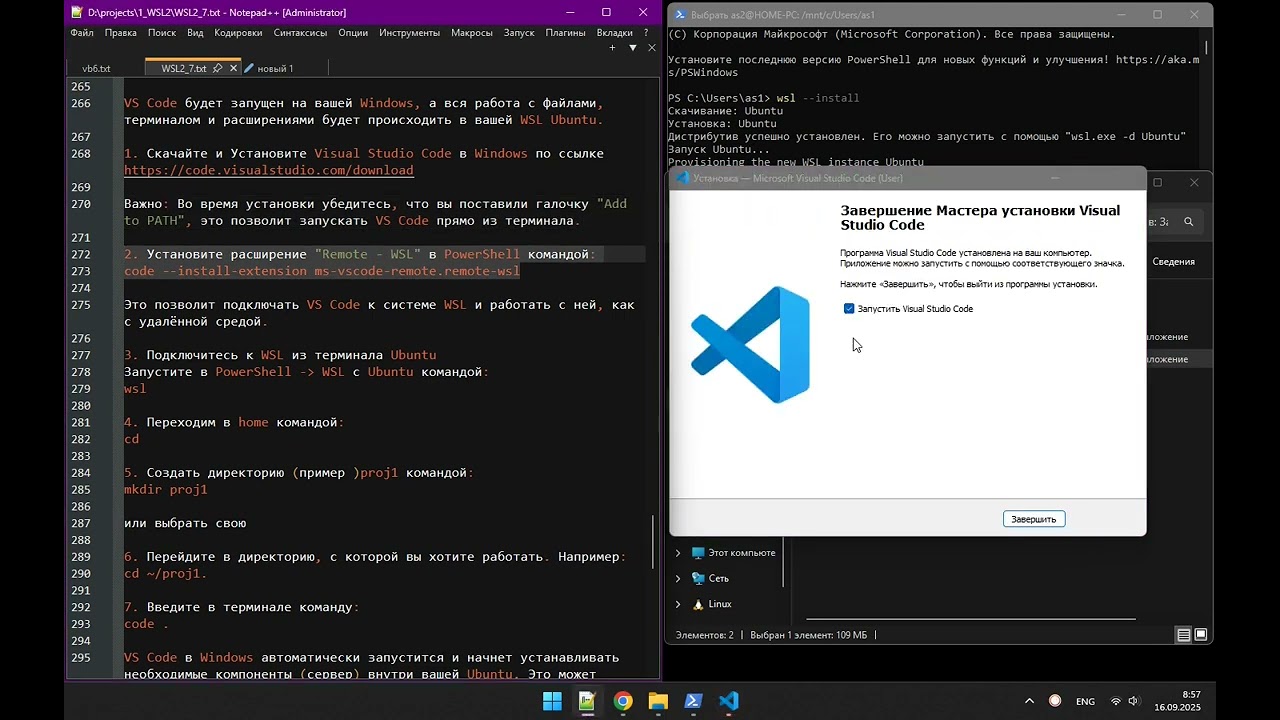
Task: Click the round recorder icon in the system tray
Action: point(1054,702)
